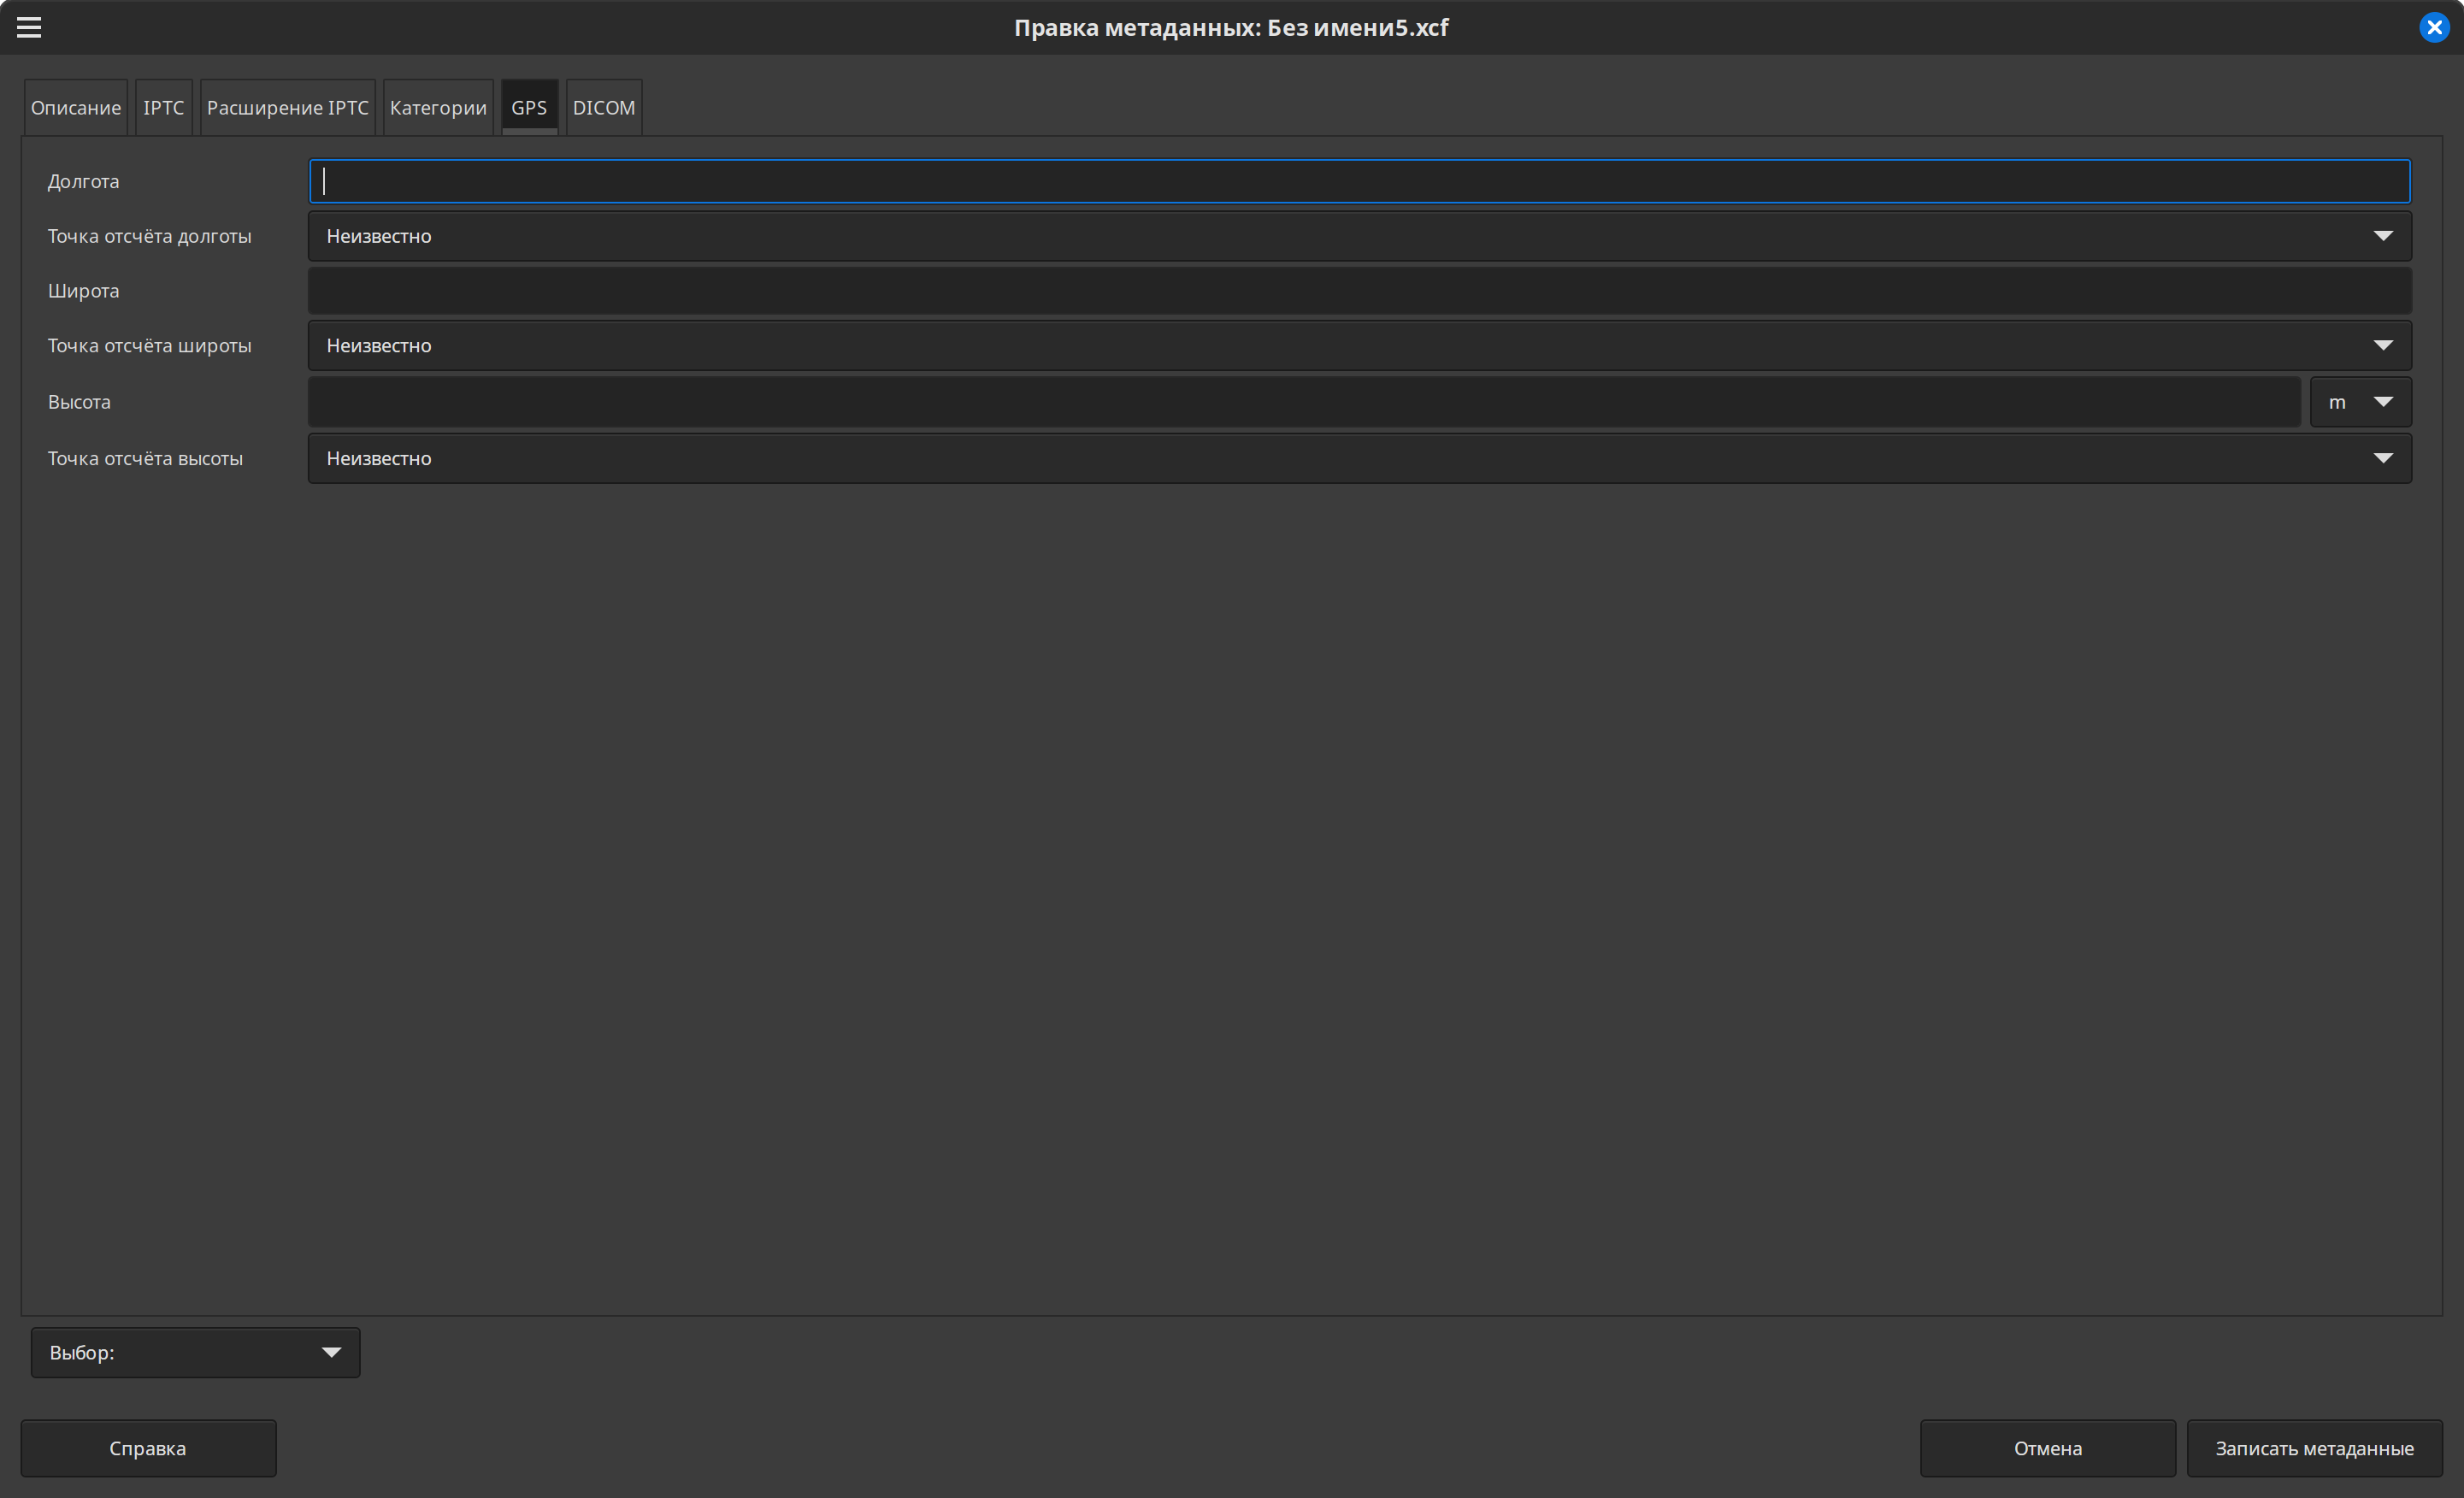Switch to the Описание tab
Image resolution: width=2464 pixels, height=1498 pixels.
[76, 108]
